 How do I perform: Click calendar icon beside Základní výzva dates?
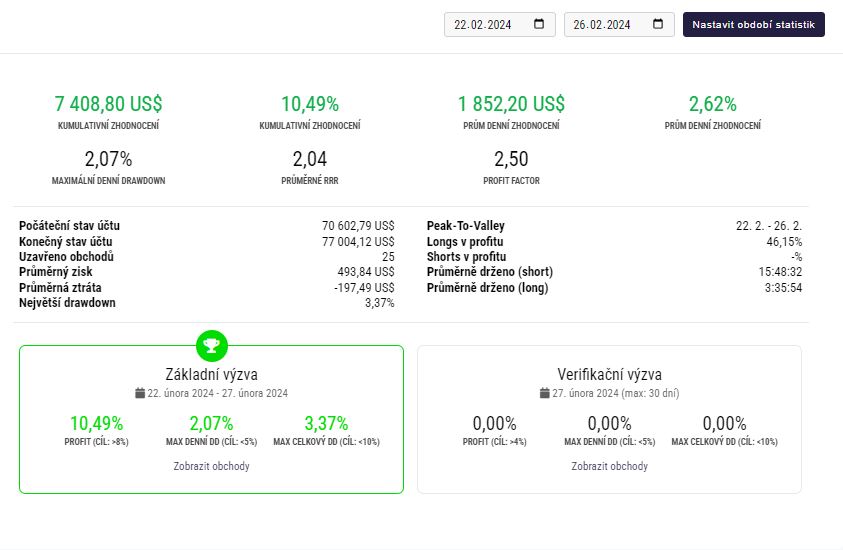140,393
